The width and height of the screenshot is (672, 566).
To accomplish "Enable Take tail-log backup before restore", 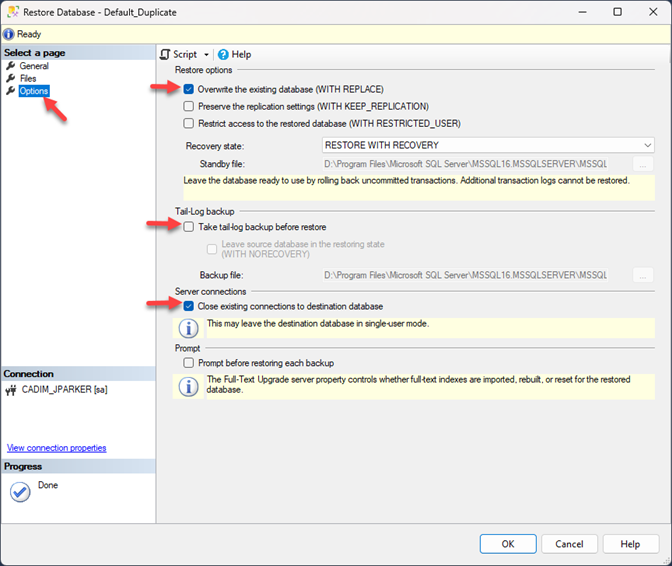I will click(x=189, y=227).
